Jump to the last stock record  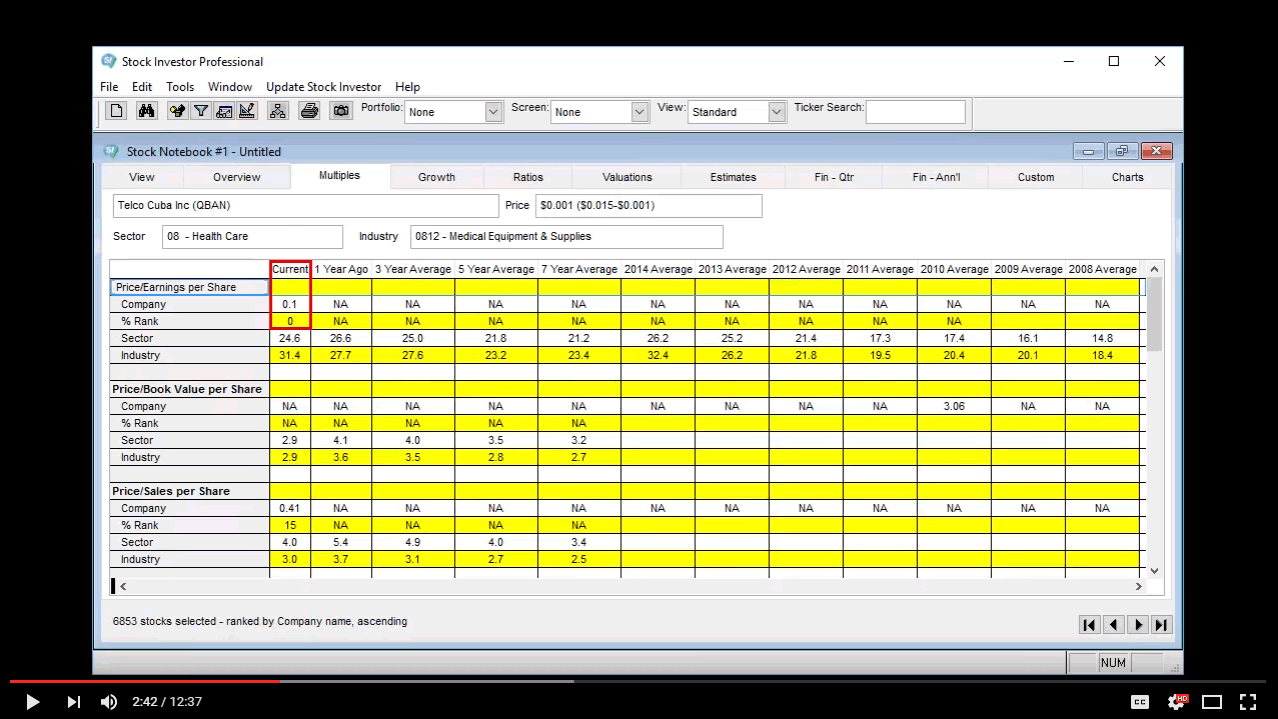pos(1161,625)
